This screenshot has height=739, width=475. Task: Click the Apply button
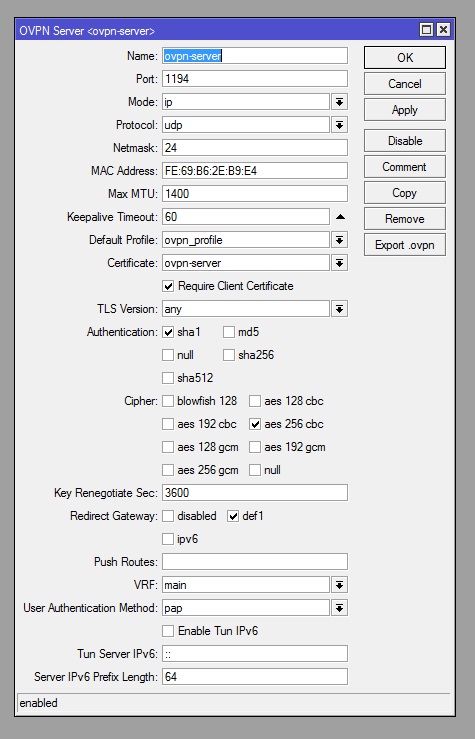pos(405,110)
